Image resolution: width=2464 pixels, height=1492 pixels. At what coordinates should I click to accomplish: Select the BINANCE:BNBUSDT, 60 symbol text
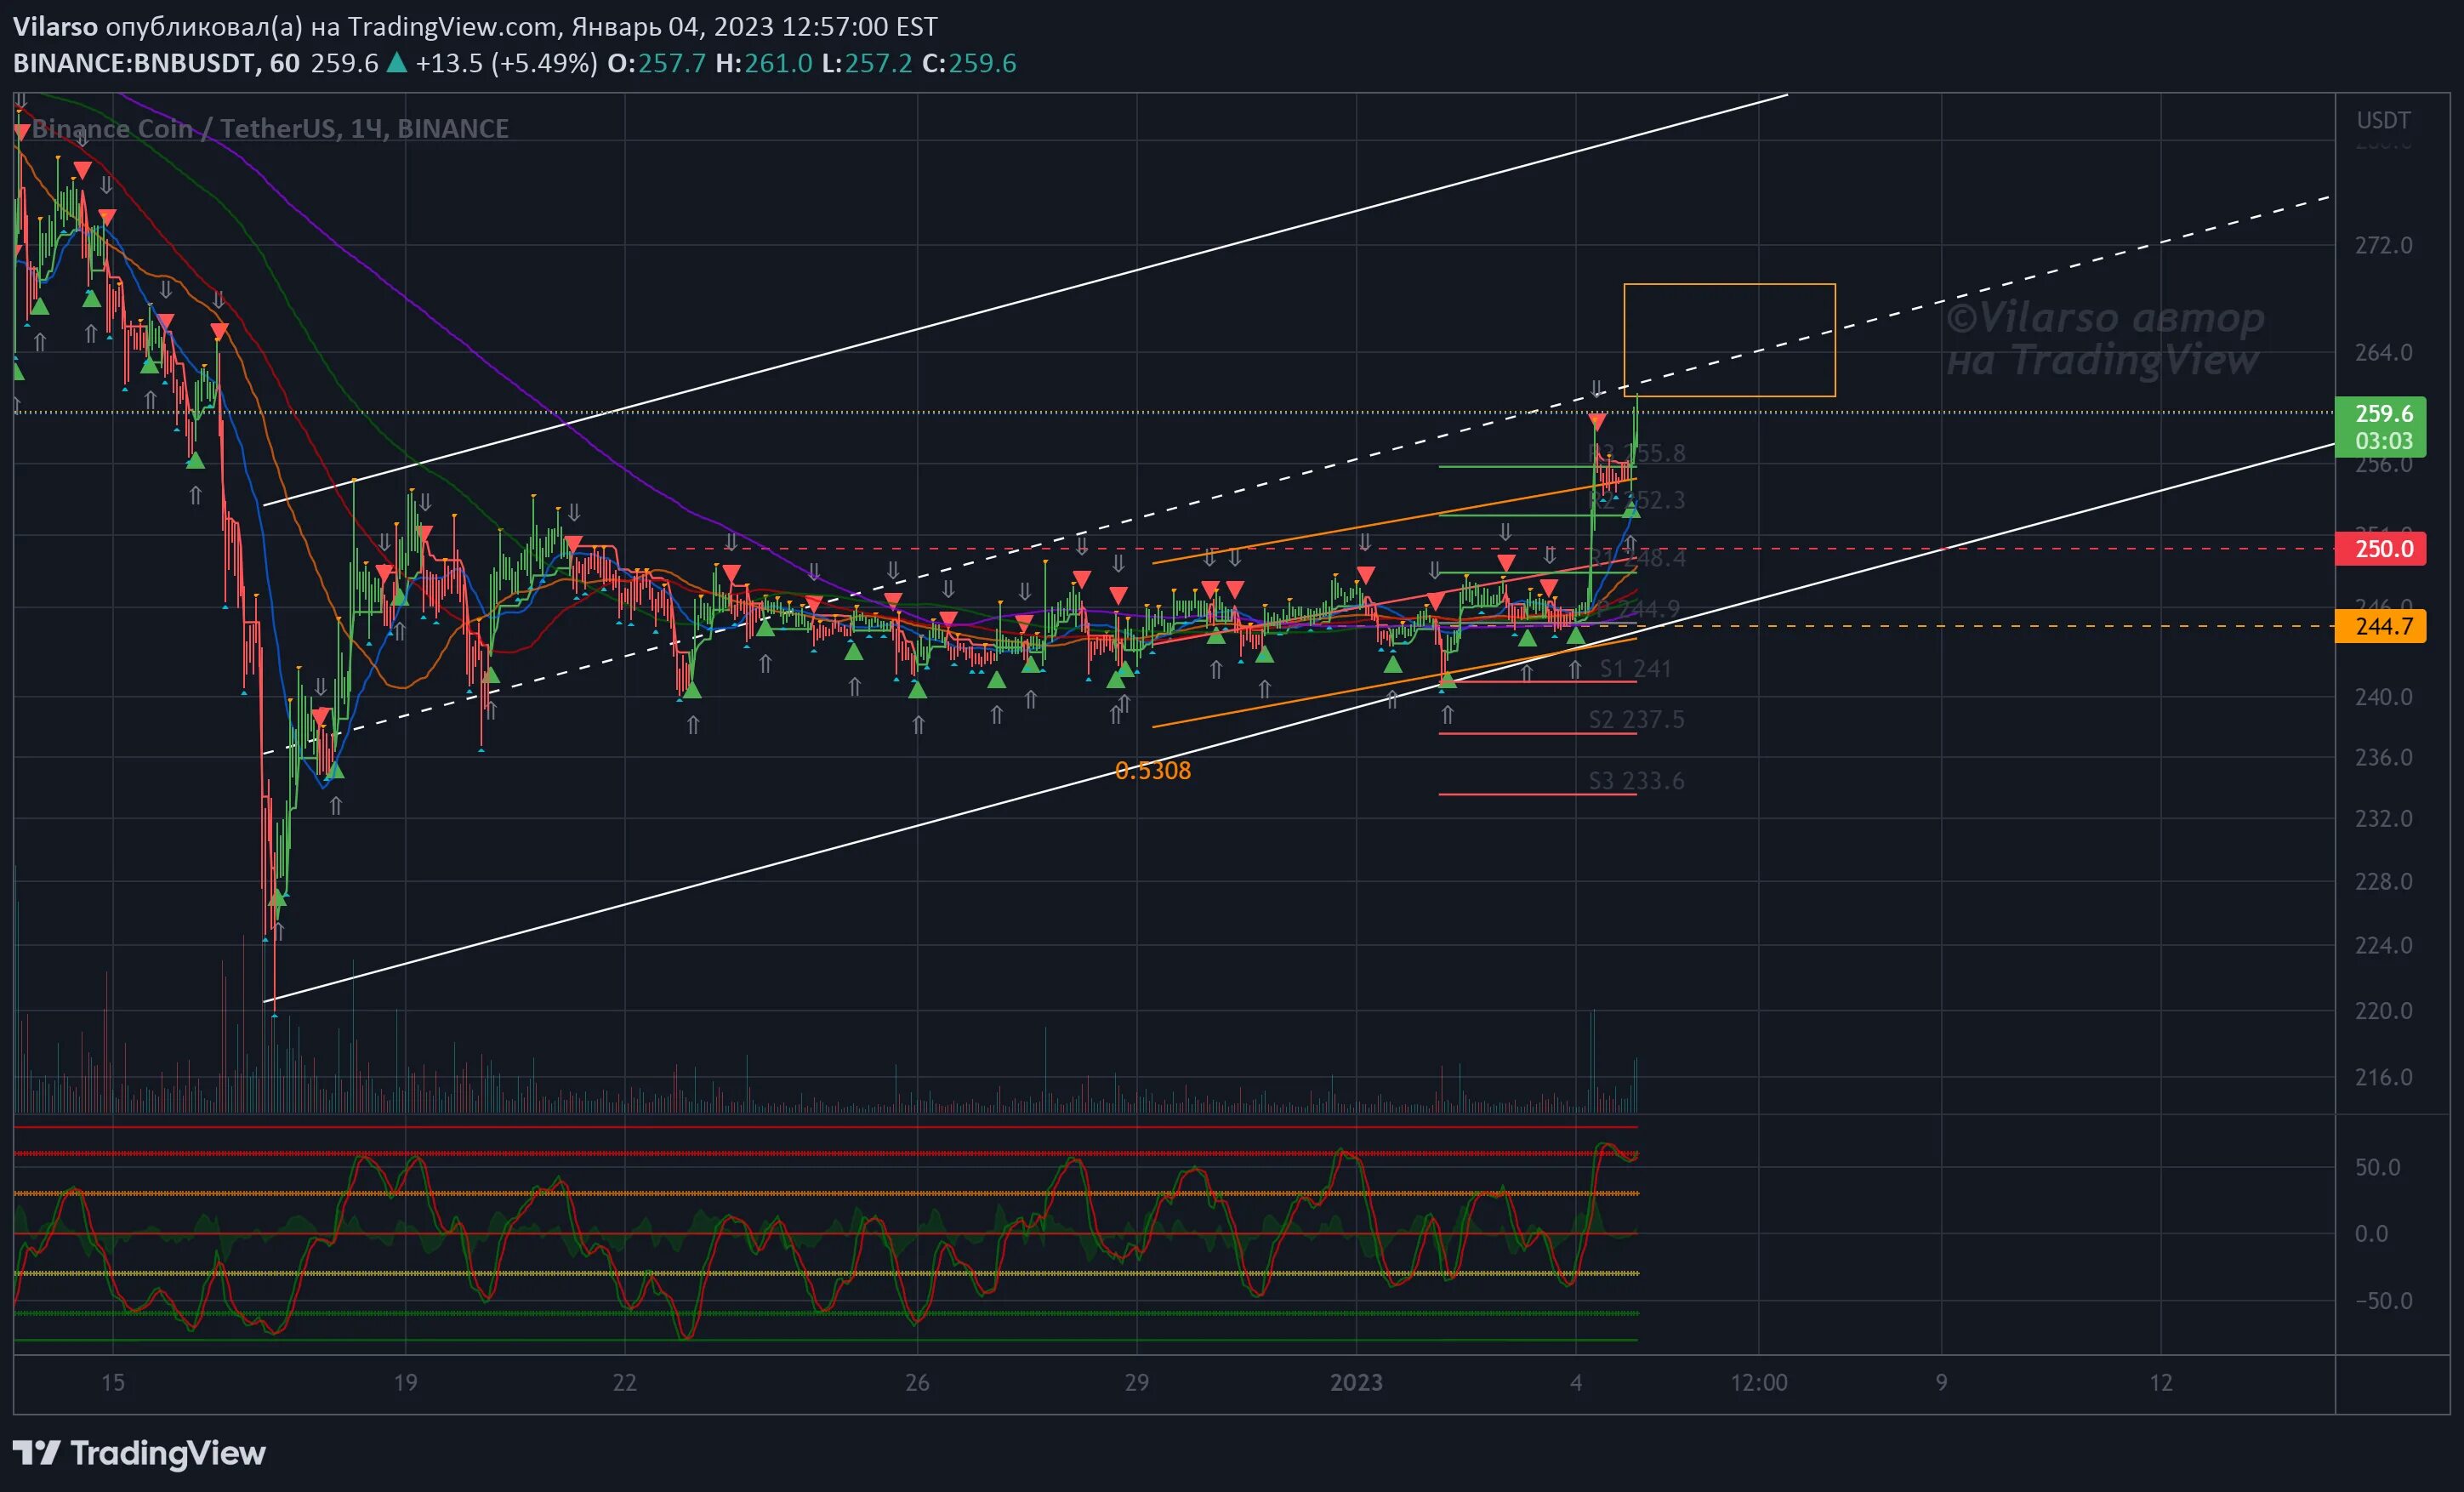(156, 63)
